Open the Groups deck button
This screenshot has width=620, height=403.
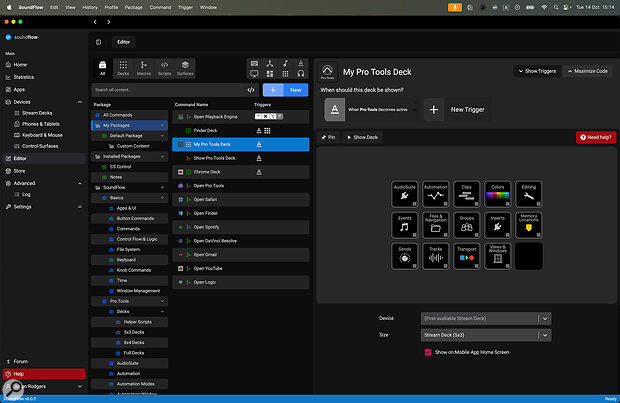click(x=467, y=225)
